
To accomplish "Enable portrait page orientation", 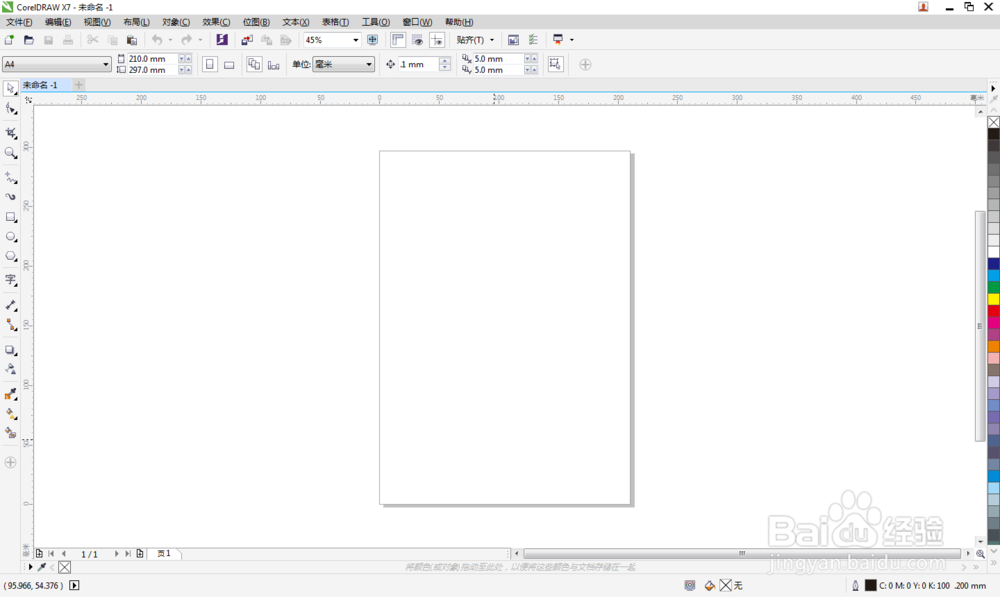I will [209, 64].
